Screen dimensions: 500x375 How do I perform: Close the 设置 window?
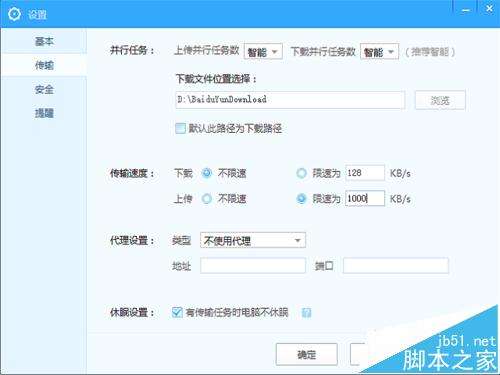click(x=489, y=9)
